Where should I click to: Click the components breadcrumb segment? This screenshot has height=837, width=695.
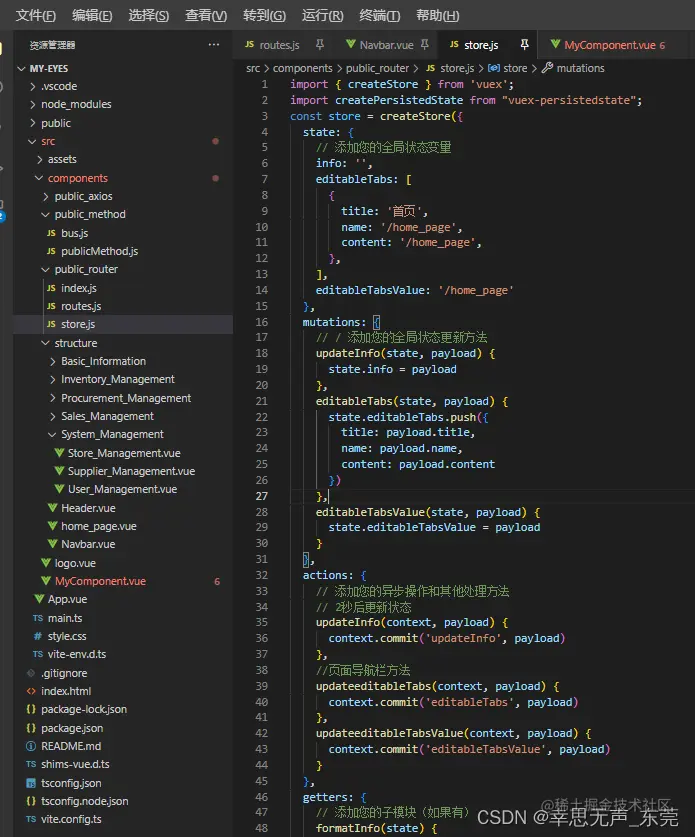pos(302,68)
